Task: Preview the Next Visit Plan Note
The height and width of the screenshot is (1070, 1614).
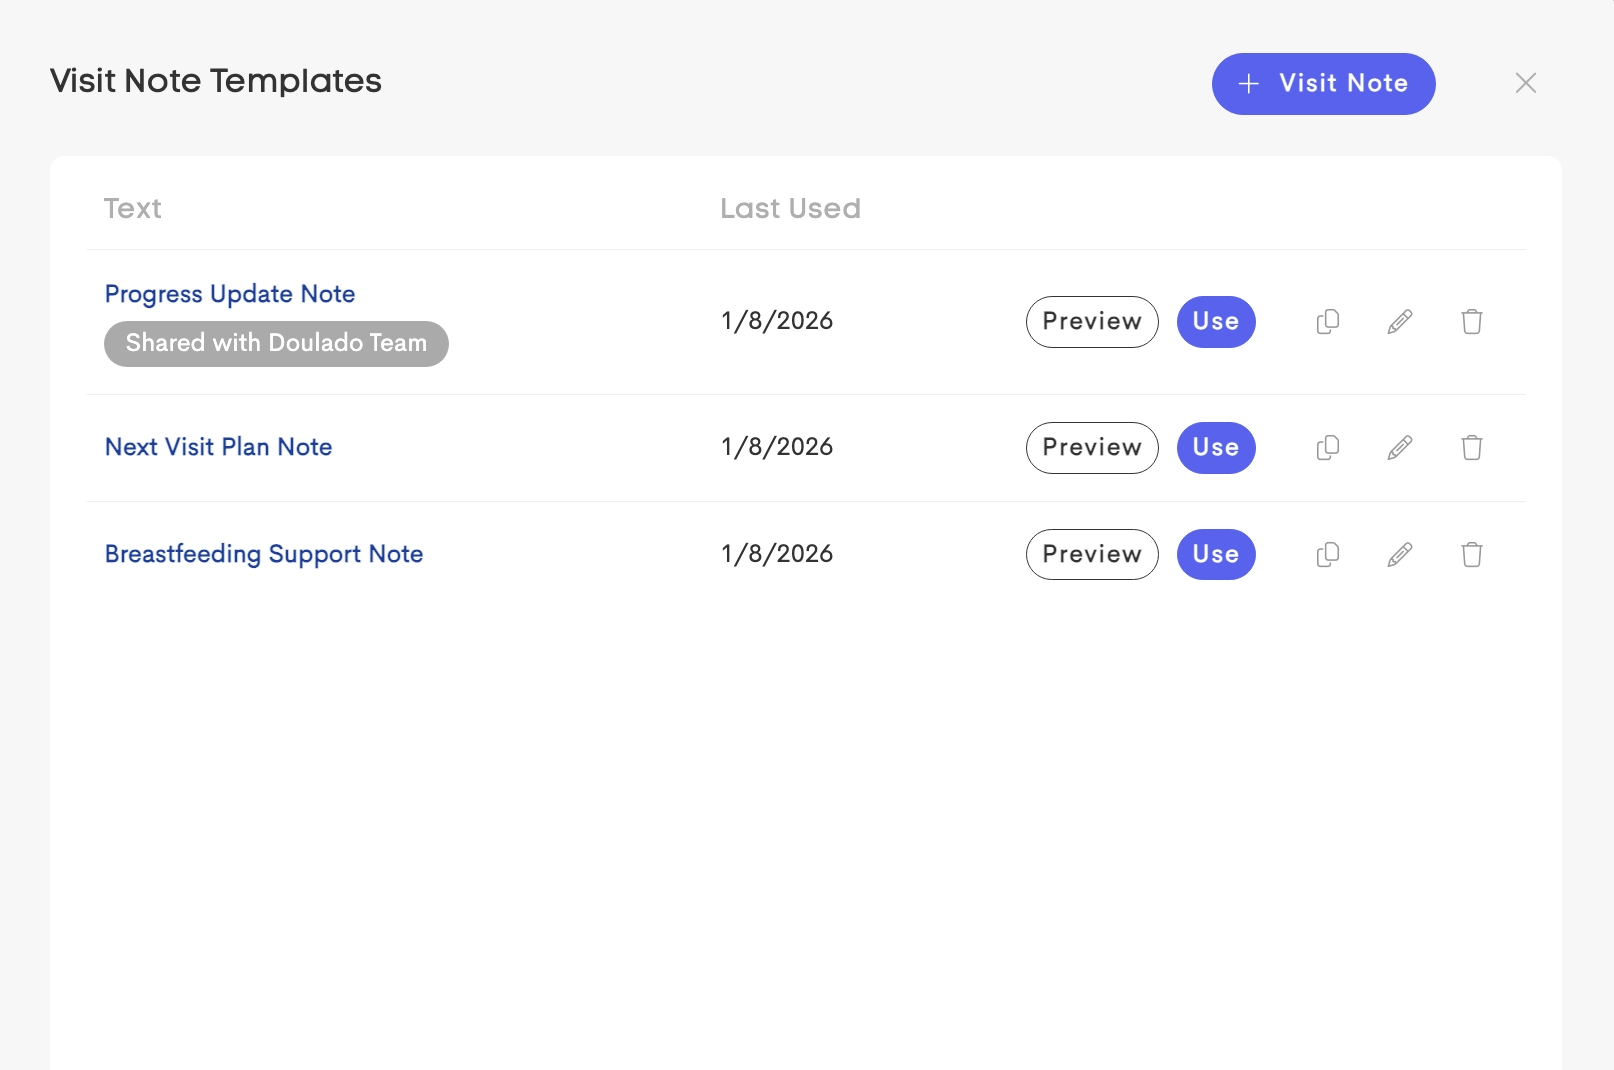Action: [x=1092, y=448]
